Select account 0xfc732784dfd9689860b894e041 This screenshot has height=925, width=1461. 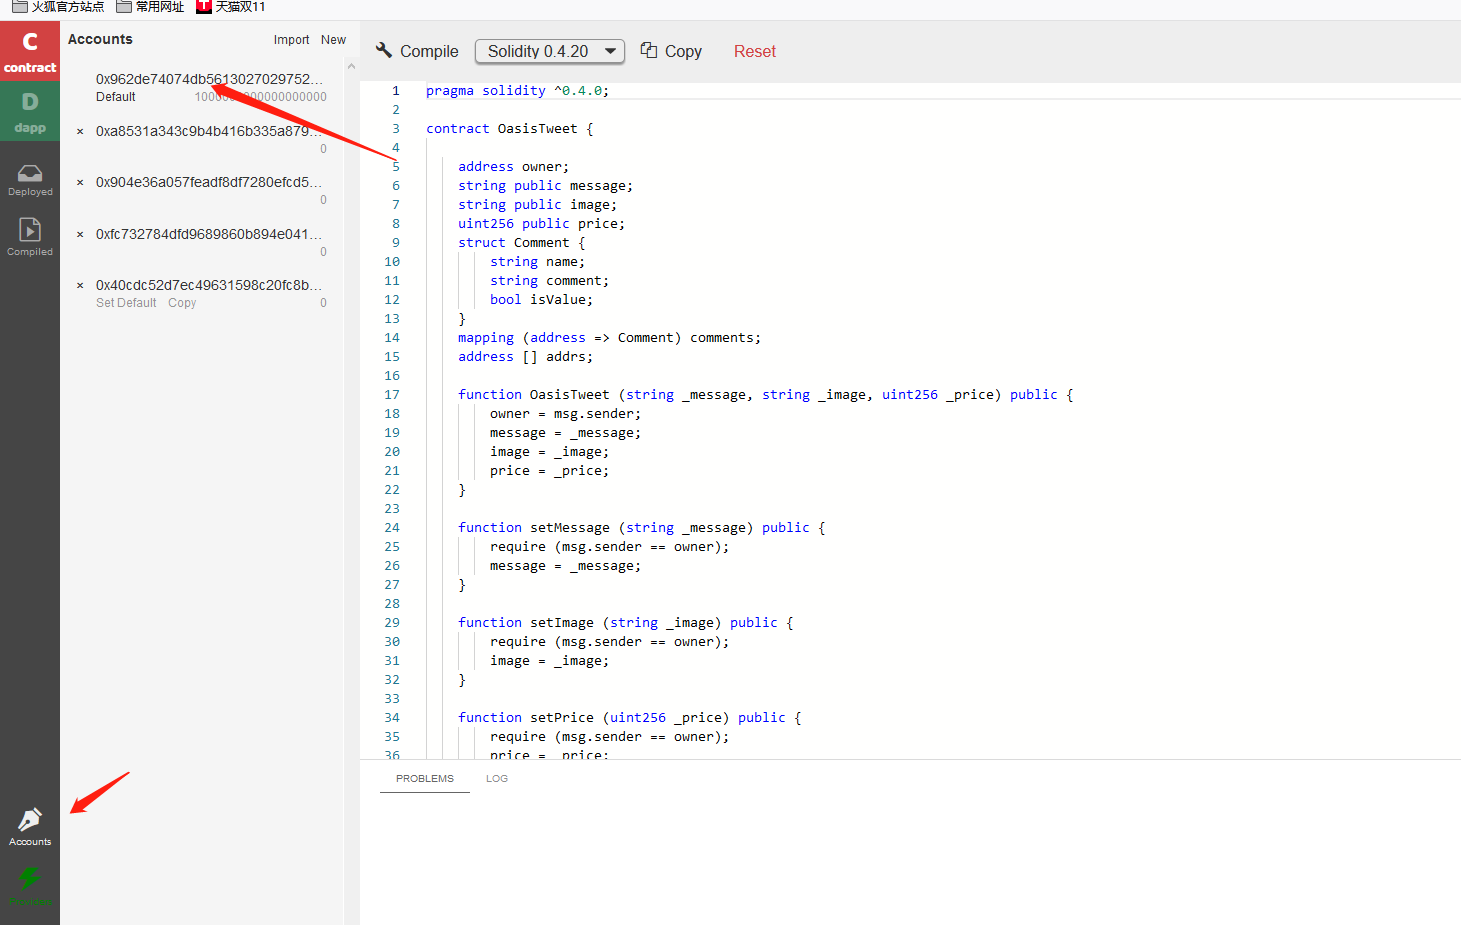209,235
